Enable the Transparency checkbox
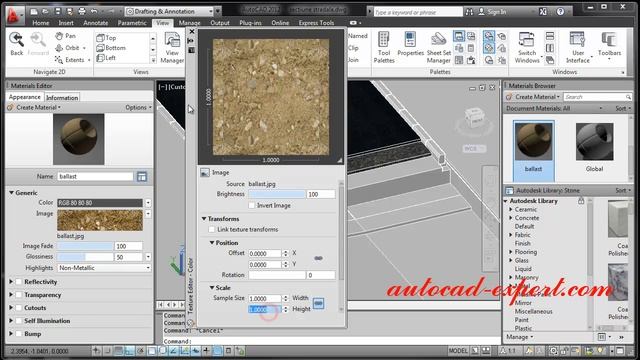 click(19, 295)
